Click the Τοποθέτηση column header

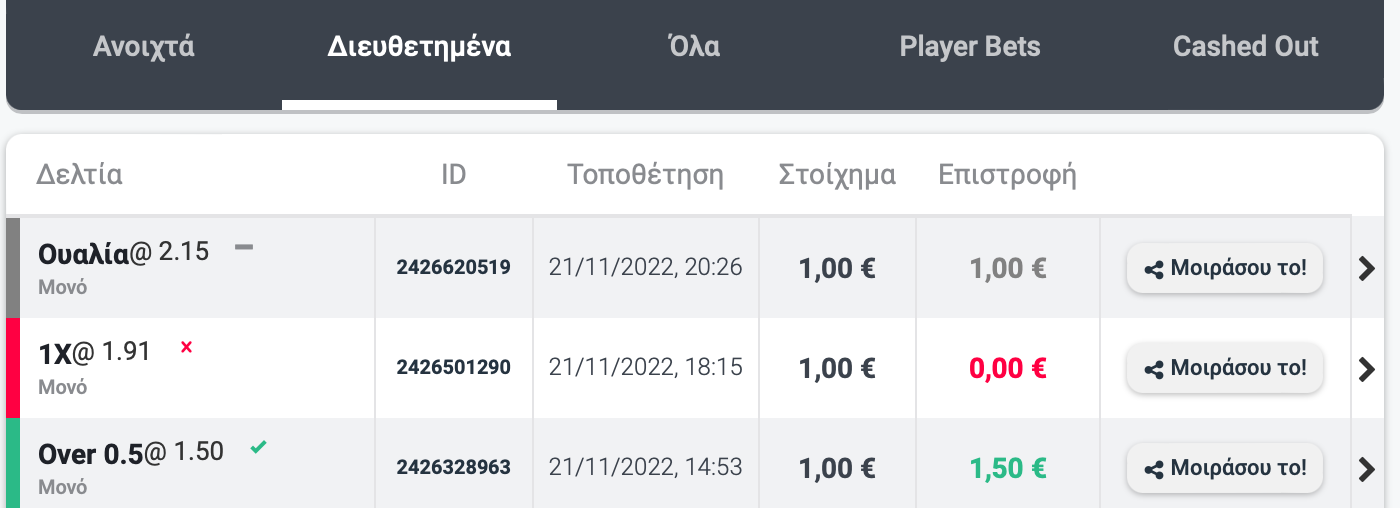point(645,175)
